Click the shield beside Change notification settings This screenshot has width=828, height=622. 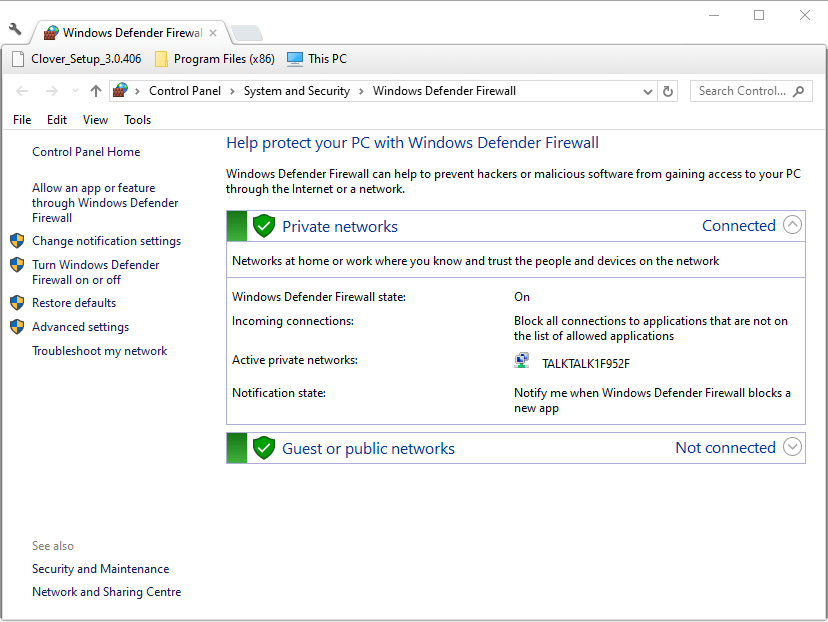(x=17, y=240)
